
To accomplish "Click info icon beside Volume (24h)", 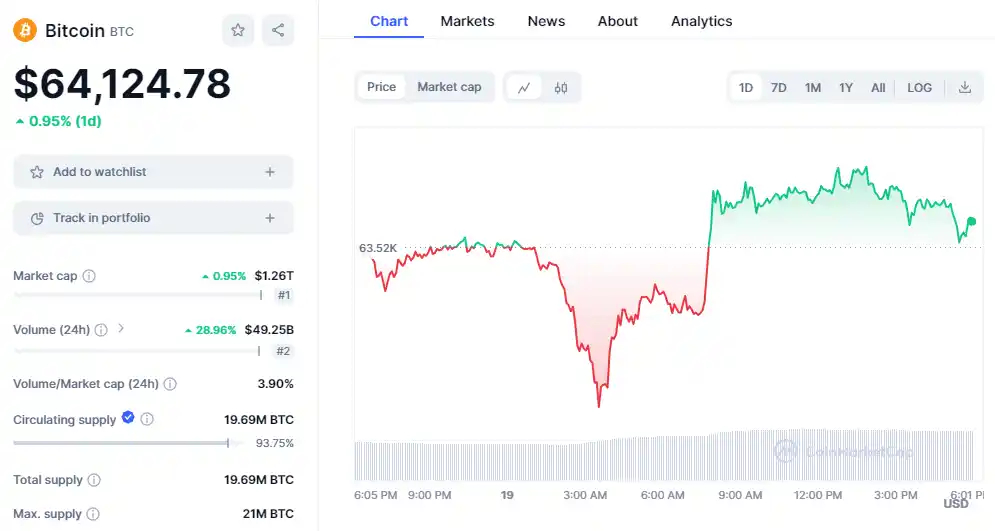I will [101, 330].
